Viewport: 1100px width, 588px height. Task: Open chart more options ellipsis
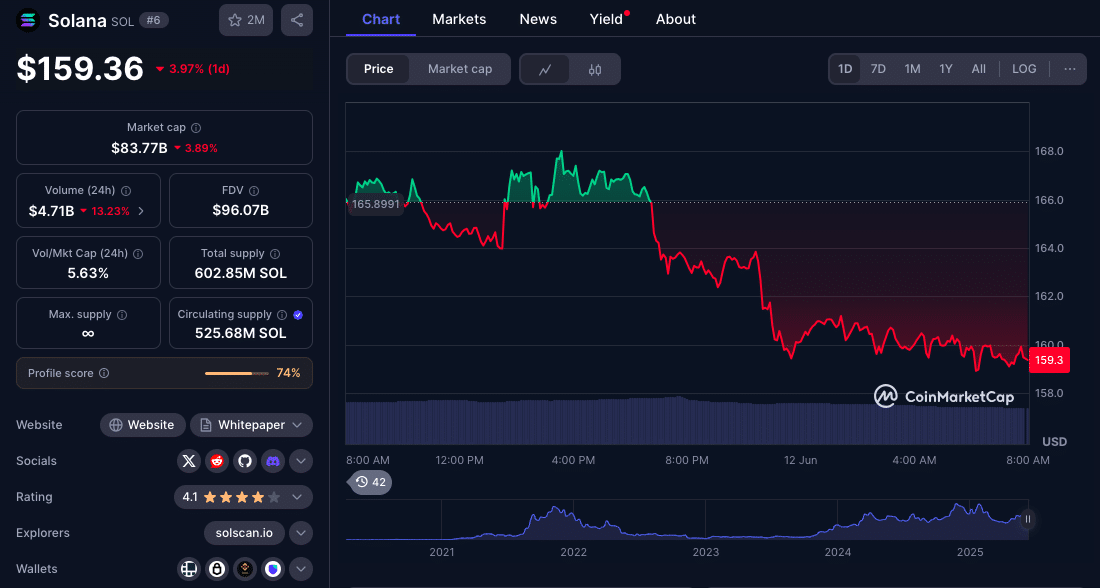pyautogui.click(x=1070, y=69)
